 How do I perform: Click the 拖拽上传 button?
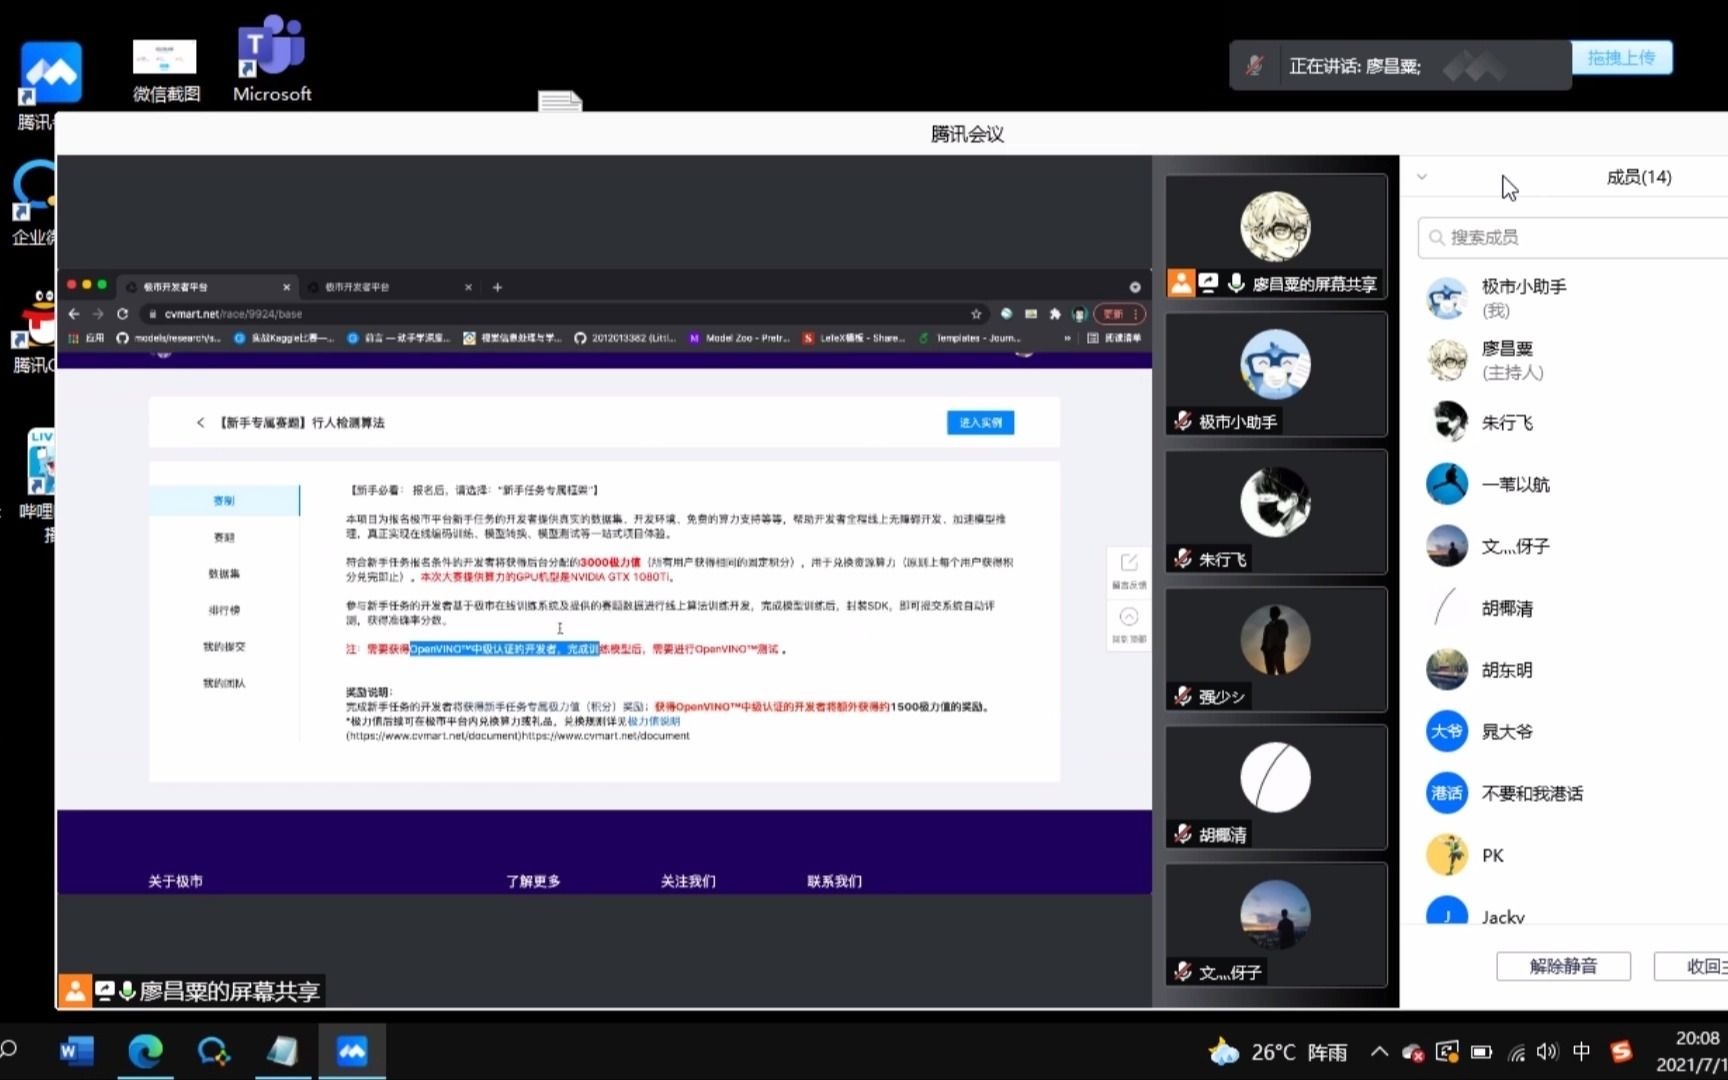pyautogui.click(x=1621, y=58)
